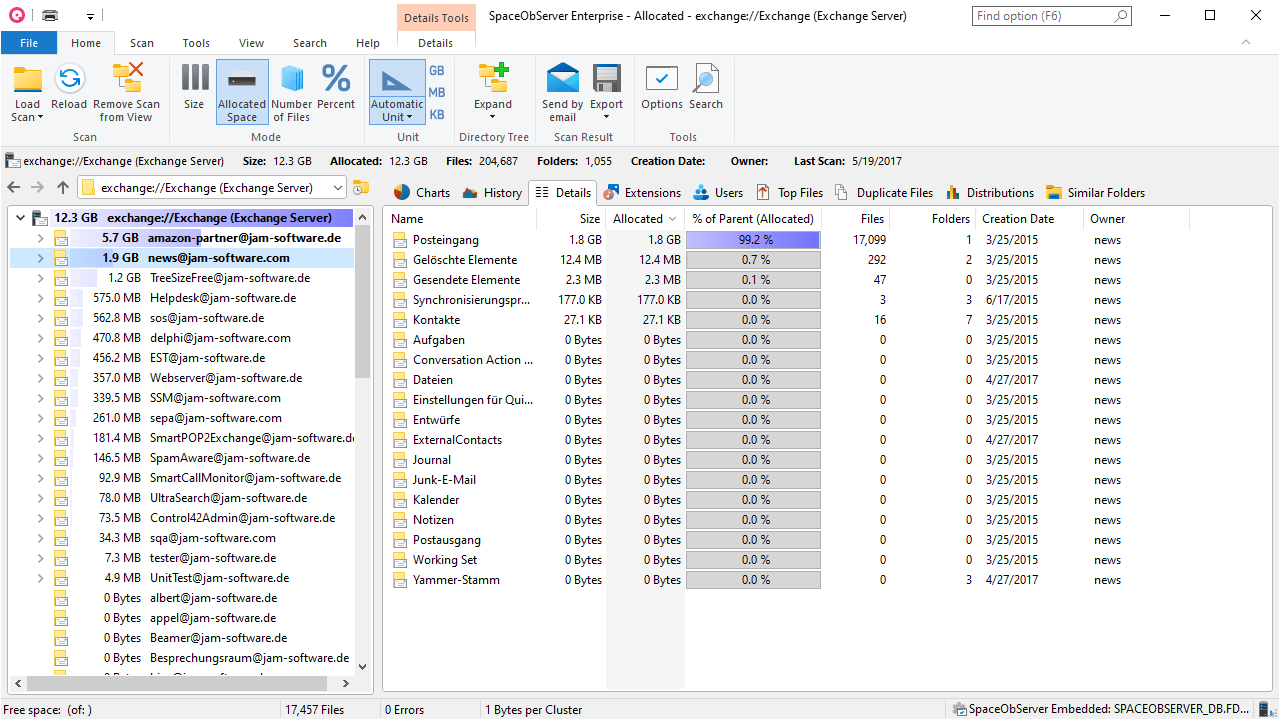This screenshot has height=720, width=1280.
Task: Switch to the Tools ribbon tab
Action: (196, 43)
